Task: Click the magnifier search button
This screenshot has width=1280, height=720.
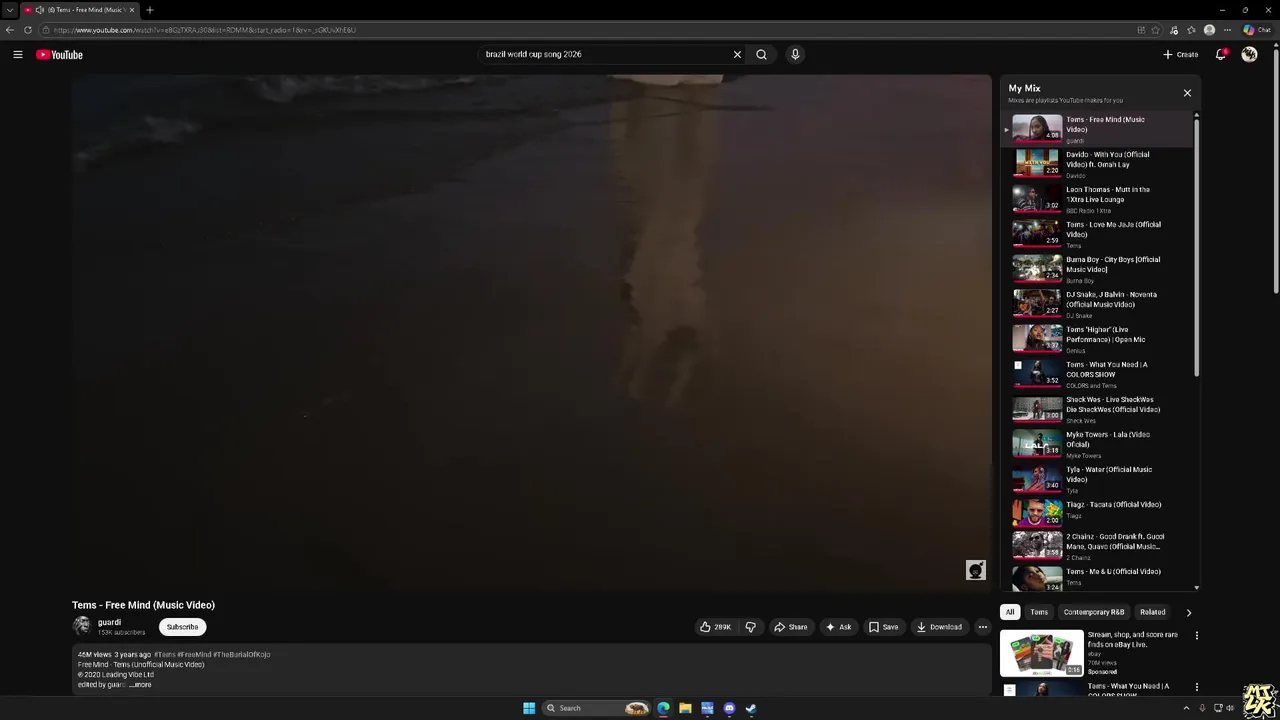Action: [761, 55]
